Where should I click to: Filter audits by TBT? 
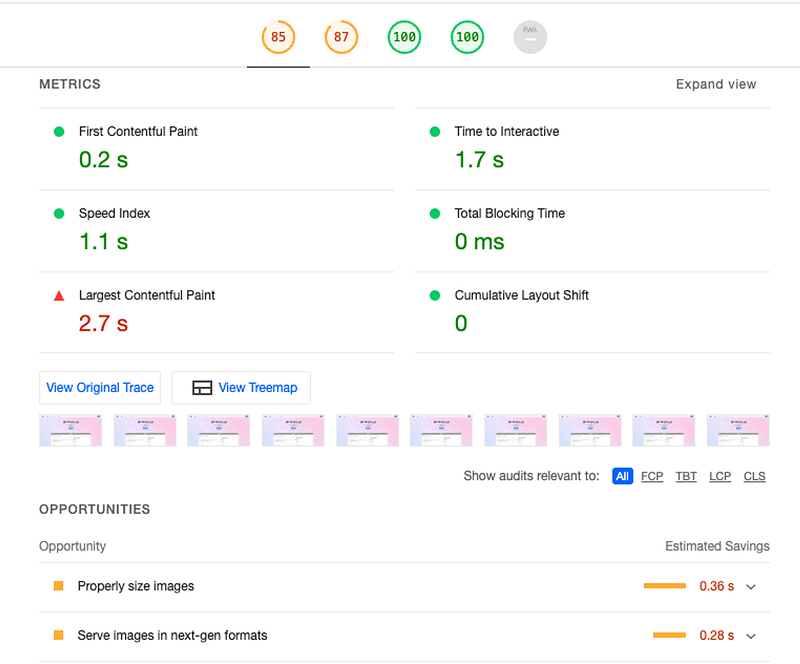(686, 476)
